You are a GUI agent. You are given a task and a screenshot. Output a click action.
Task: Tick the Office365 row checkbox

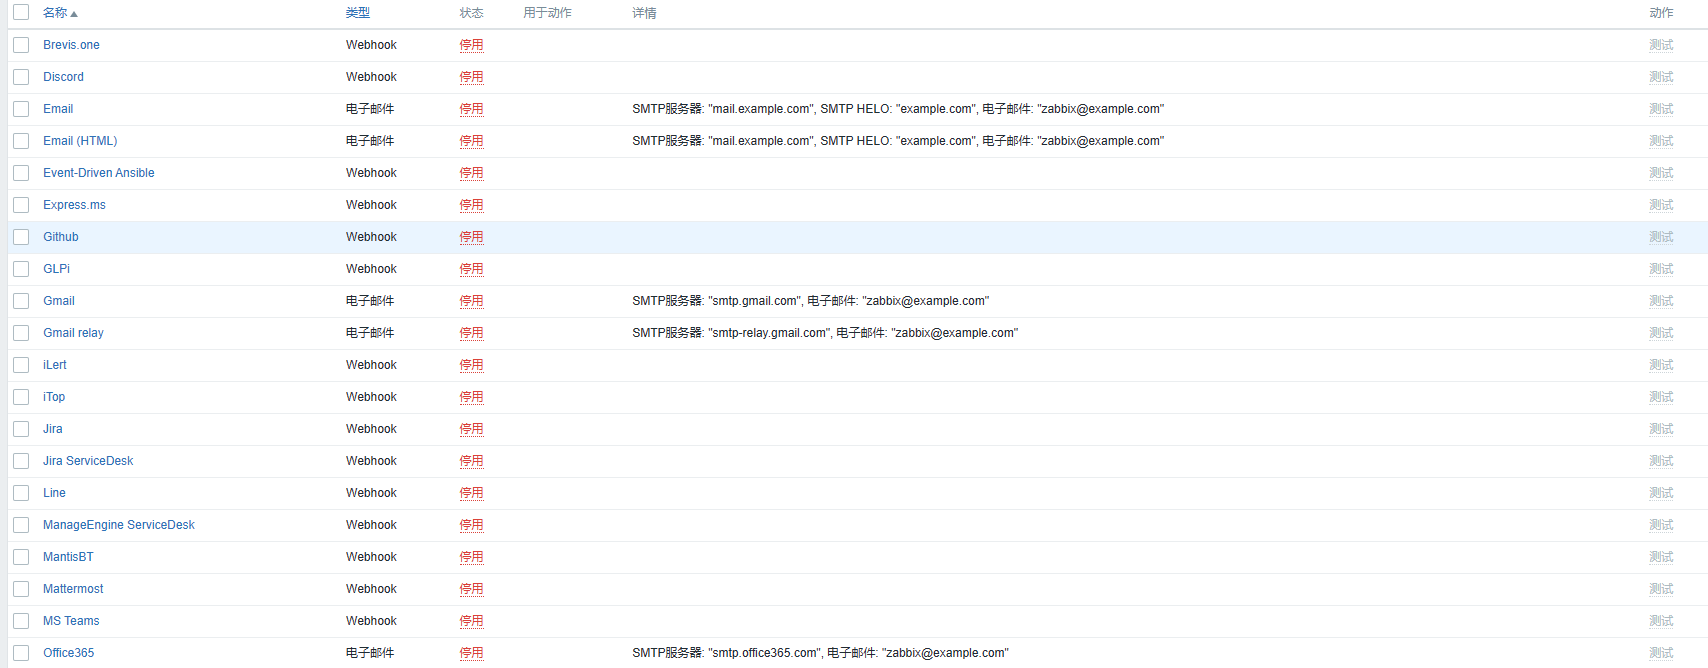pos(21,653)
